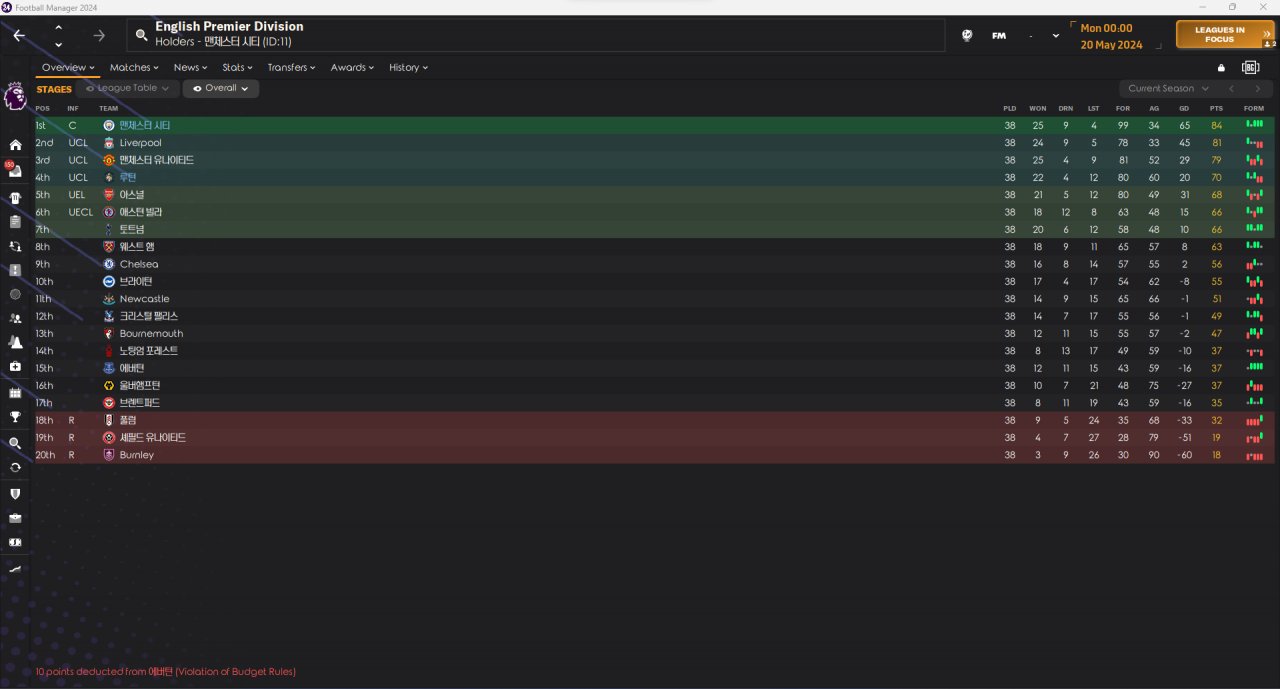
Task: Open the clipboard icon in the sidebar
Action: tap(15, 221)
